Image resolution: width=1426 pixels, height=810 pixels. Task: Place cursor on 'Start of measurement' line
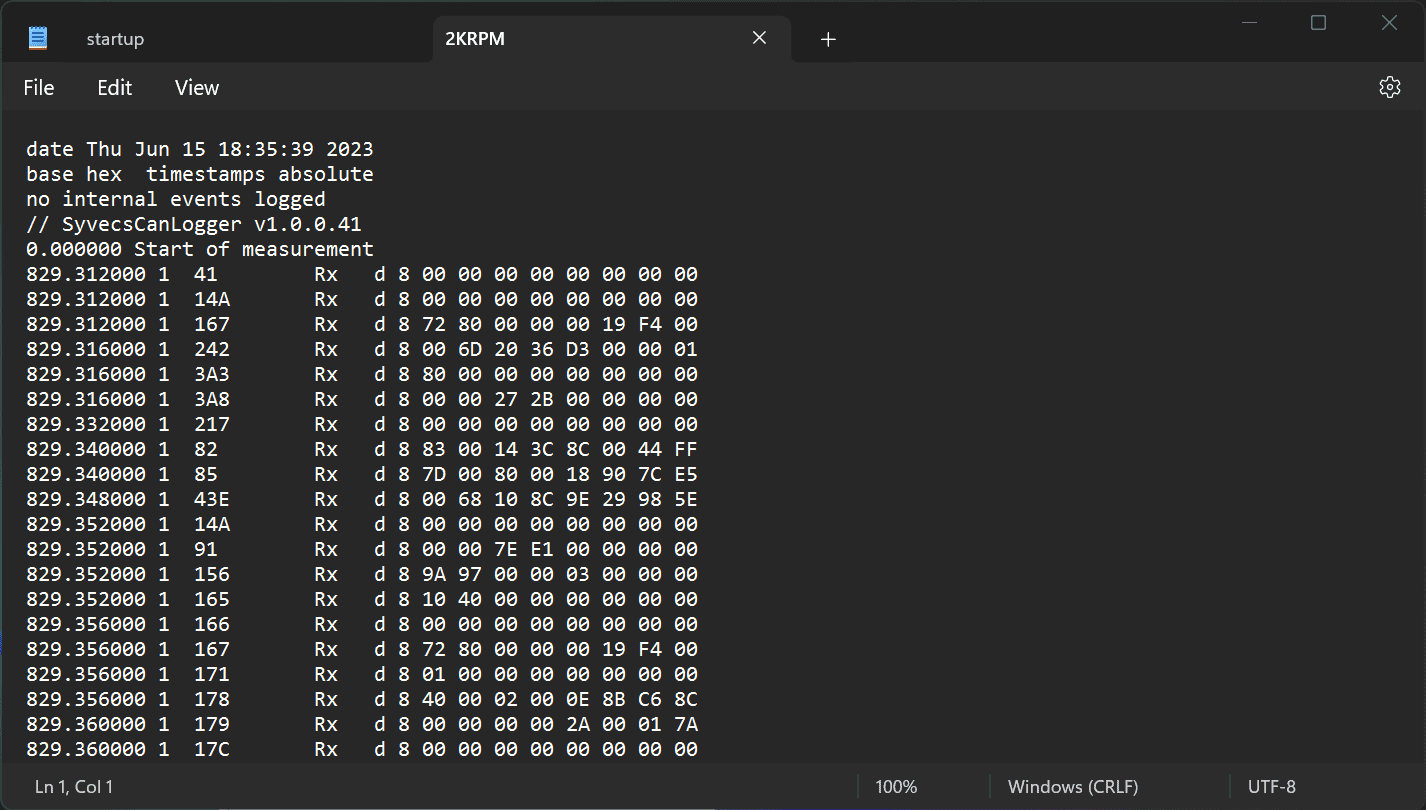click(x=200, y=249)
